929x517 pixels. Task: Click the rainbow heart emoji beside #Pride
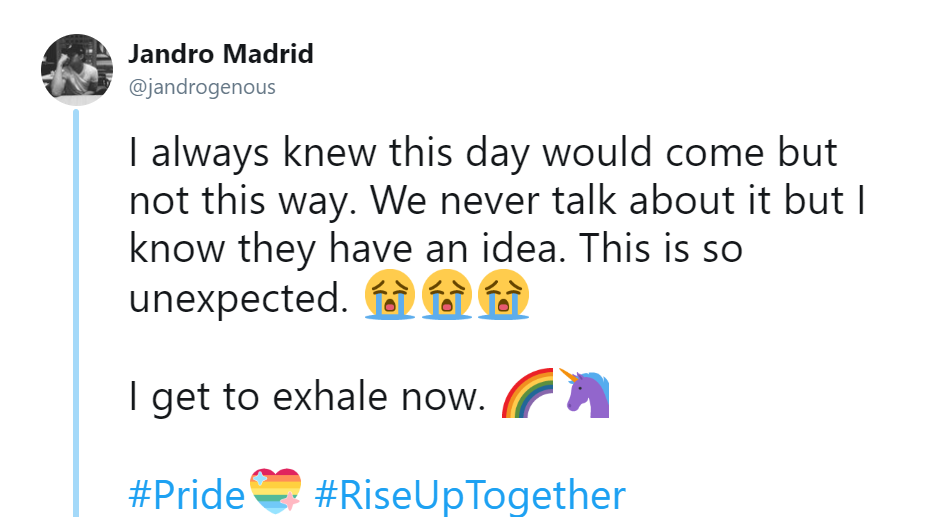coord(276,491)
